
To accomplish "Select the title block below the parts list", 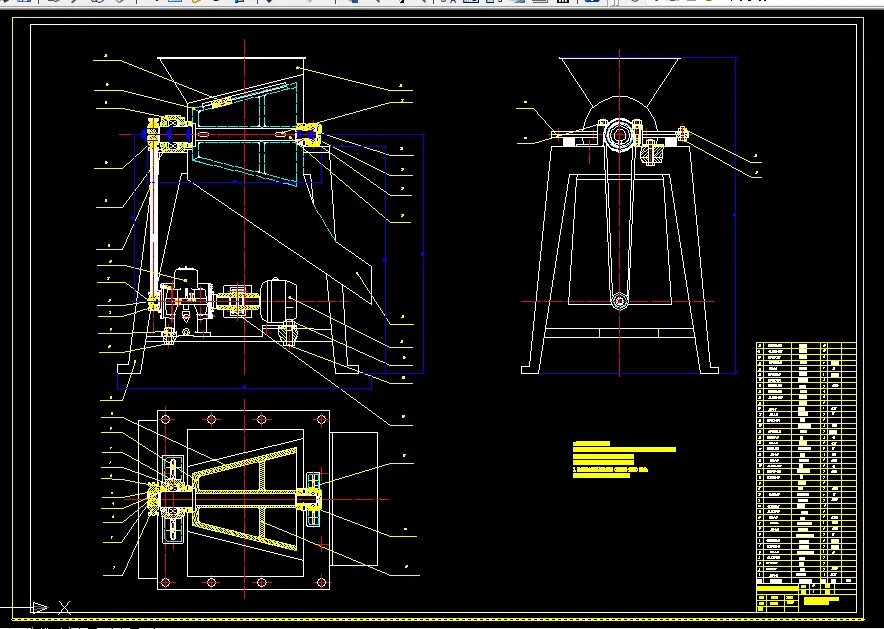I will 806,597.
